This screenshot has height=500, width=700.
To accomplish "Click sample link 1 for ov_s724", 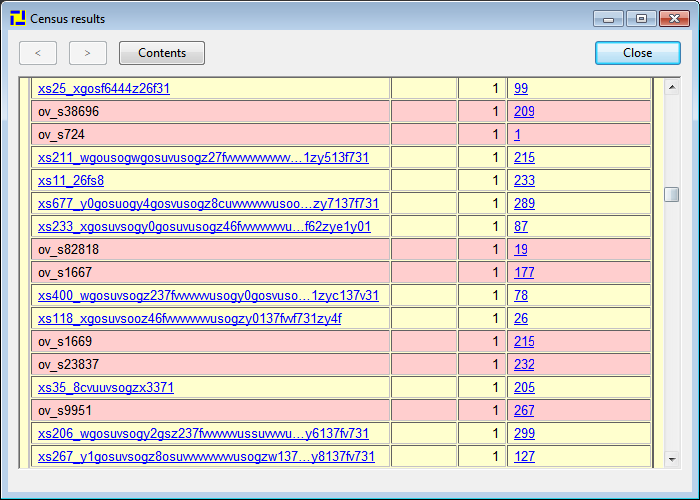I will (x=517, y=134).
